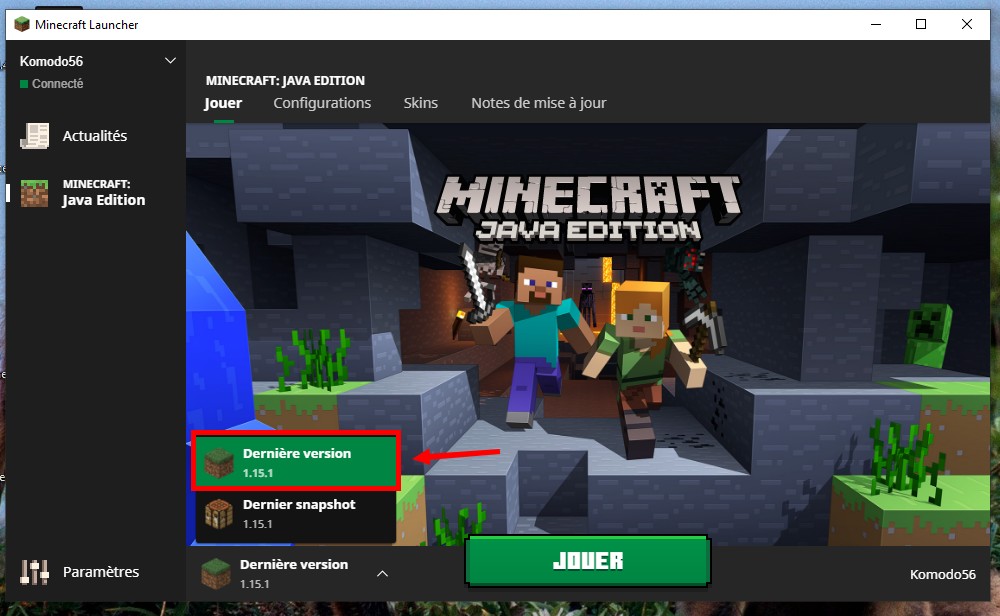This screenshot has height=616, width=1000.
Task: Click the Java Edition grass block icon in sidebar
Action: click(x=34, y=193)
